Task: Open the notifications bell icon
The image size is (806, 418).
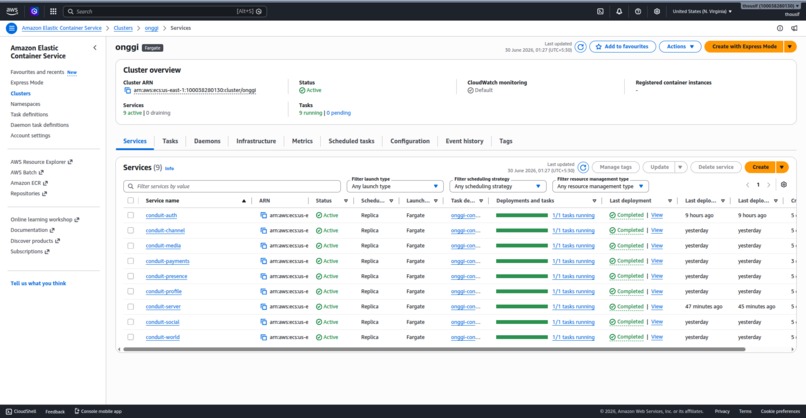Action: click(x=619, y=11)
